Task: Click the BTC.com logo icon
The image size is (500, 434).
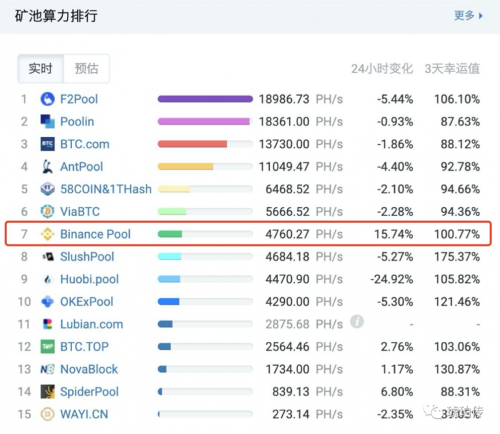Action: pyautogui.click(x=47, y=144)
